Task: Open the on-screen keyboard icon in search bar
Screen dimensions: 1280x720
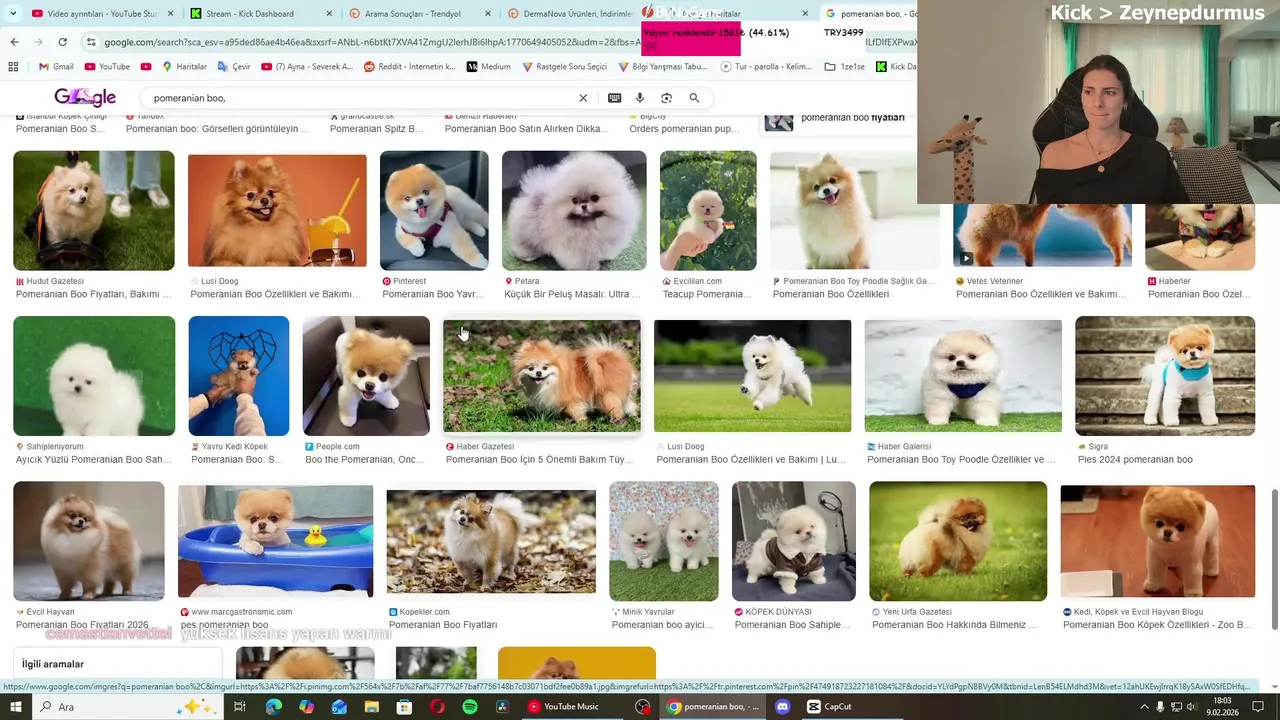Action: [x=614, y=98]
